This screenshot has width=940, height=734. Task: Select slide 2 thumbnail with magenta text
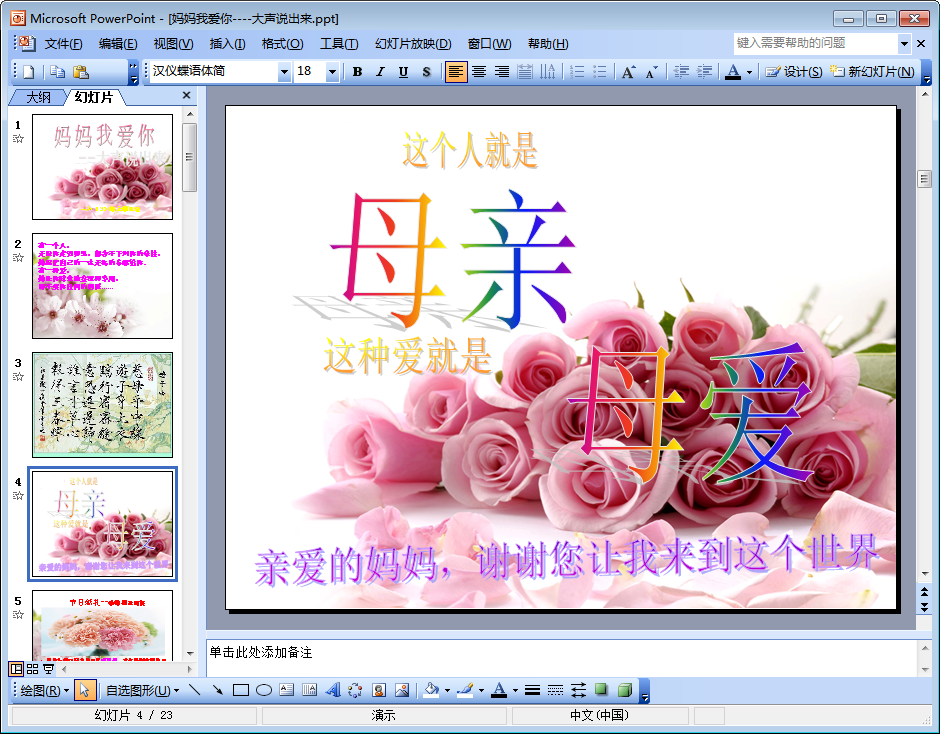point(103,286)
